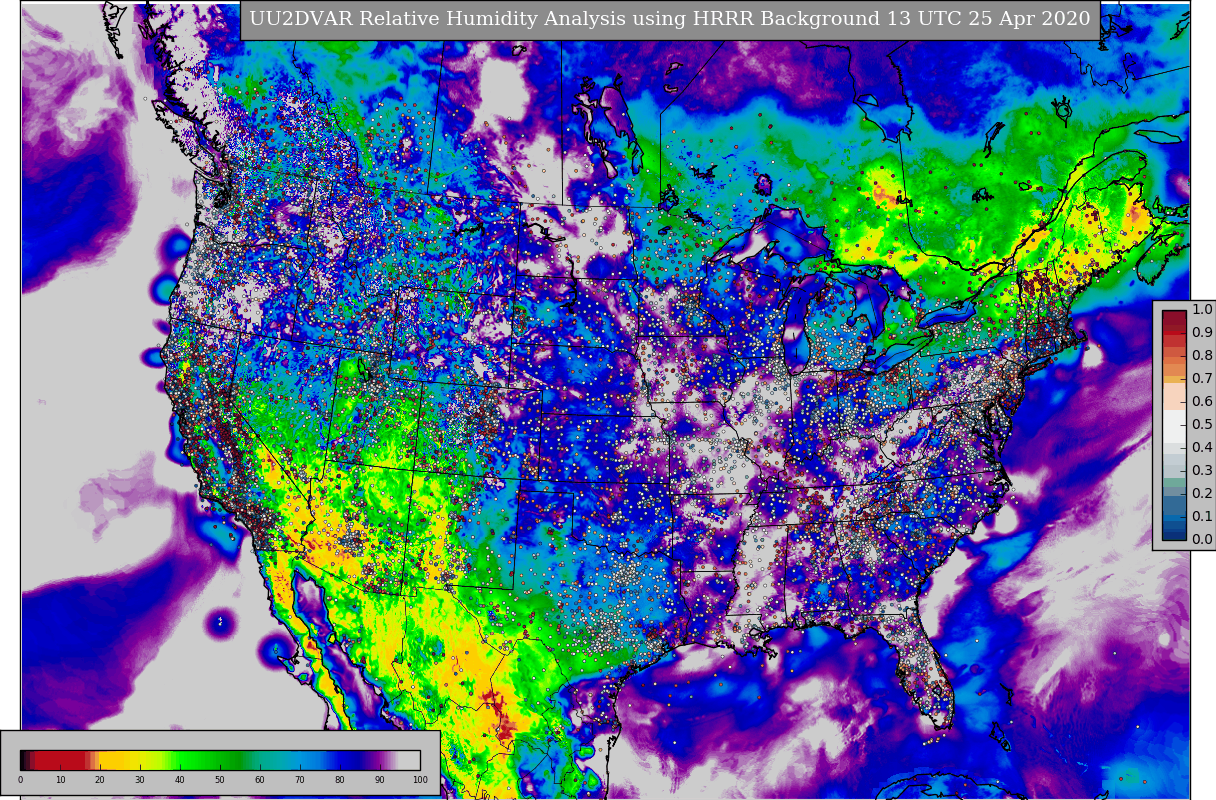Select the 90 tick on humidity colorbar
Viewport: 1216px width, 800px height.
380,780
